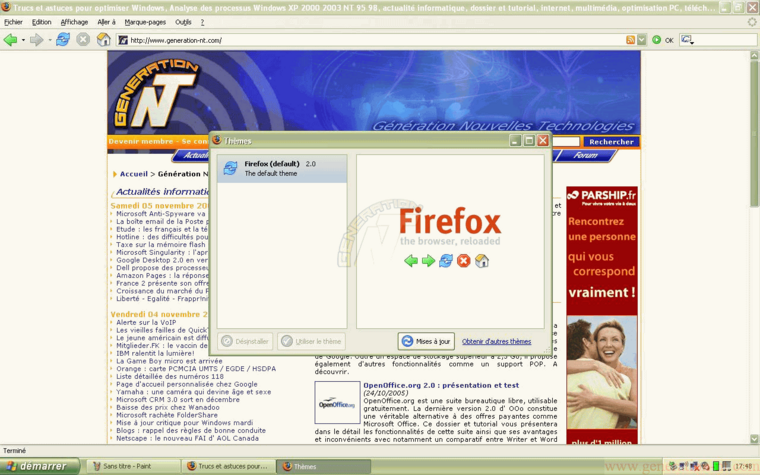The height and width of the screenshot is (475, 760).
Task: Click the Utiliser le thème button
Action: pyautogui.click(x=311, y=341)
